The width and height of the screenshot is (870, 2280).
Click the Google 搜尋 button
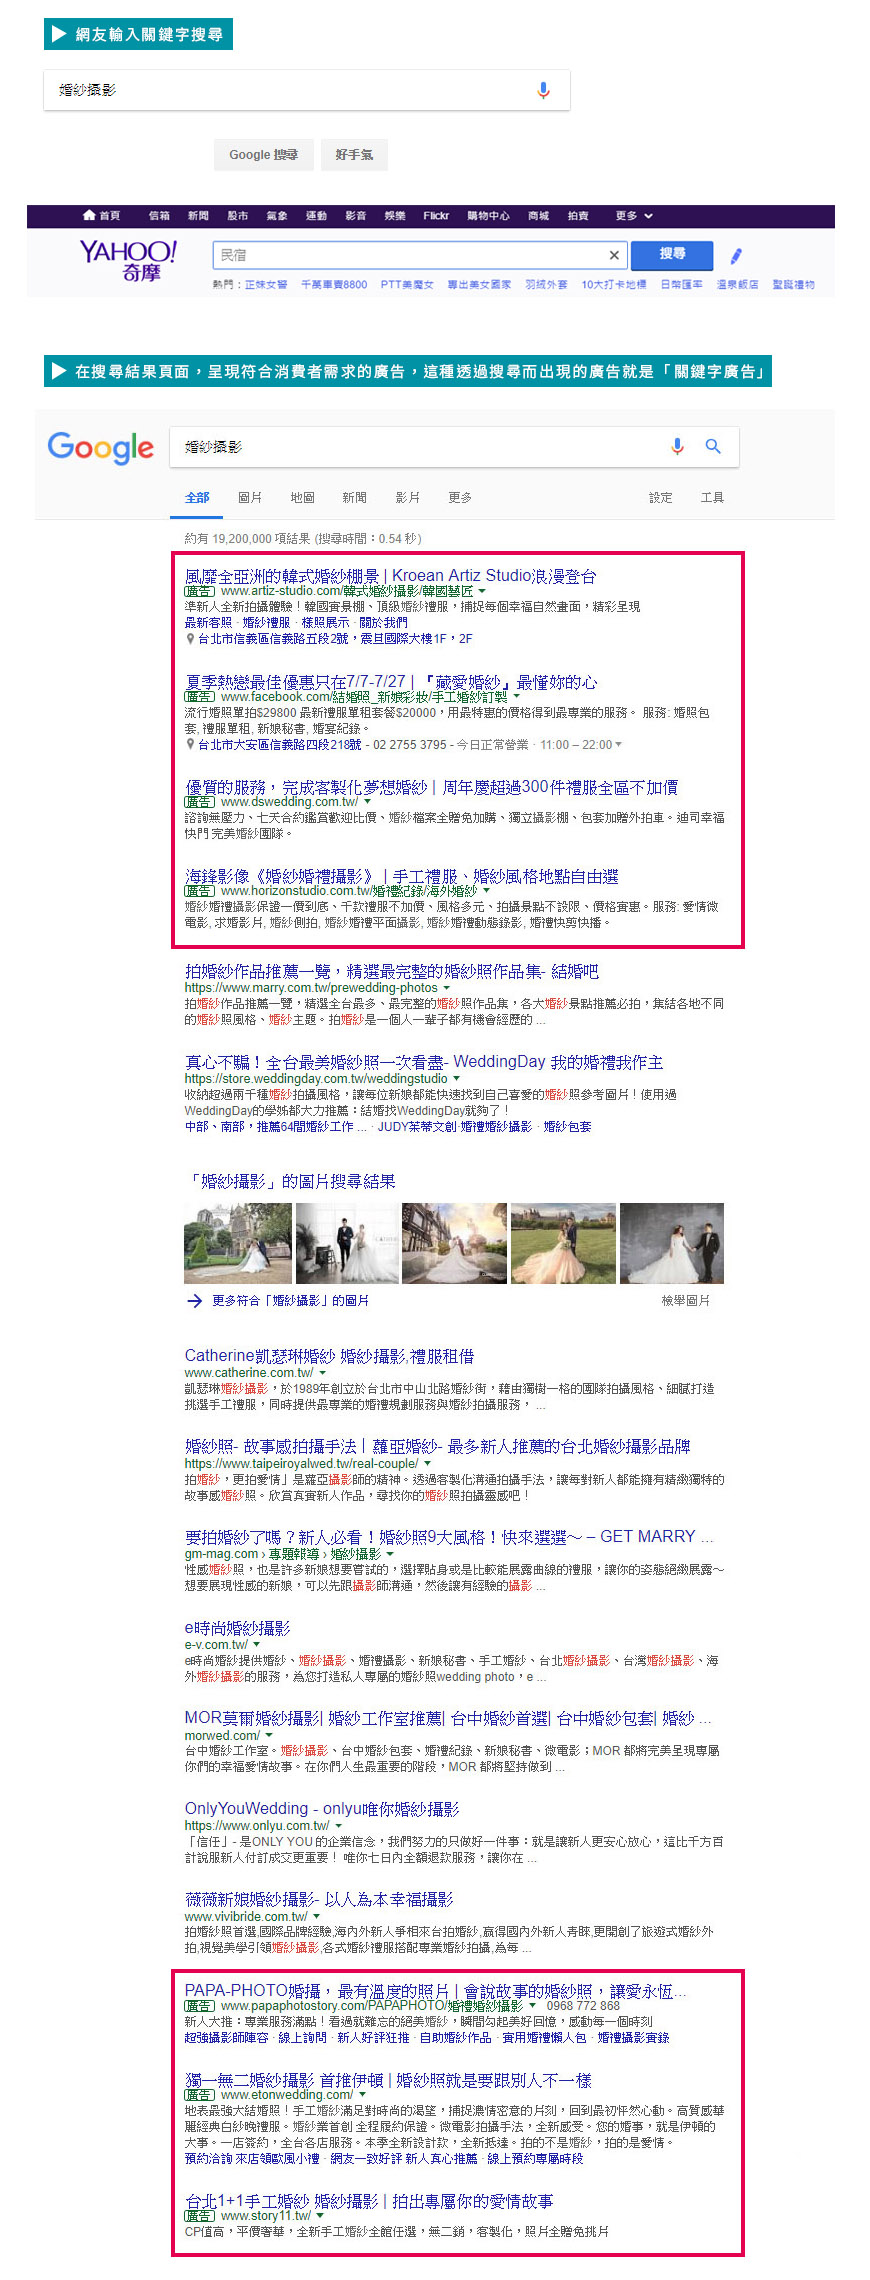(x=263, y=155)
